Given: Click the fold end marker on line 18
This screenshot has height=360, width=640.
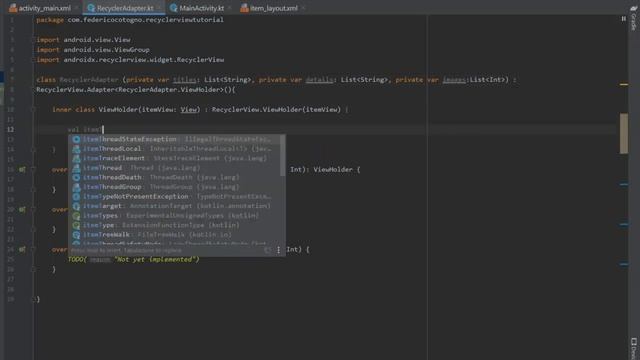Looking at the screenshot, I should (33, 189).
